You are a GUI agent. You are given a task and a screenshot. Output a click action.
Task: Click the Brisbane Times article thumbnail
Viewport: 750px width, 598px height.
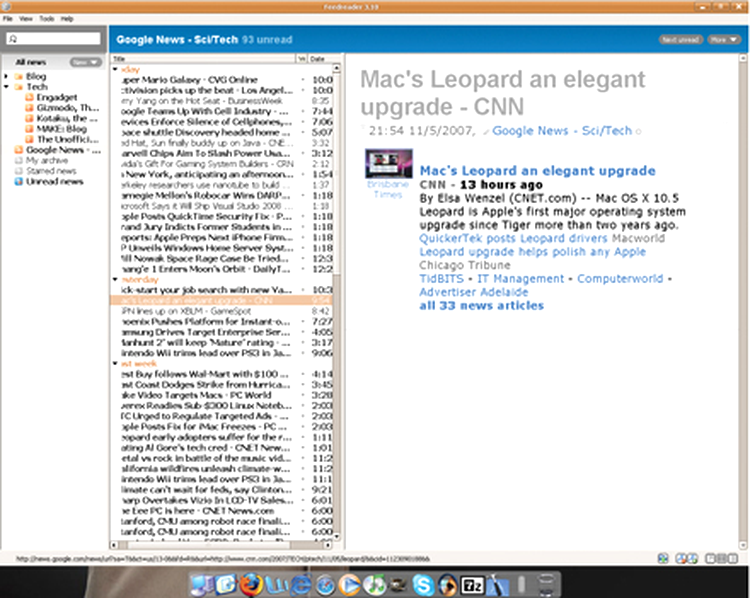click(x=388, y=164)
